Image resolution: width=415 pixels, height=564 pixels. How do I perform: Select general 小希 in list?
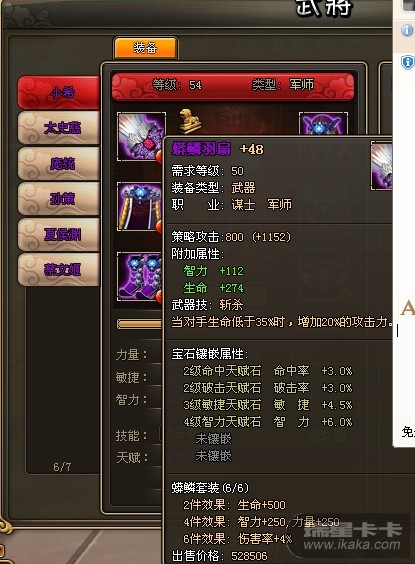pos(59,92)
